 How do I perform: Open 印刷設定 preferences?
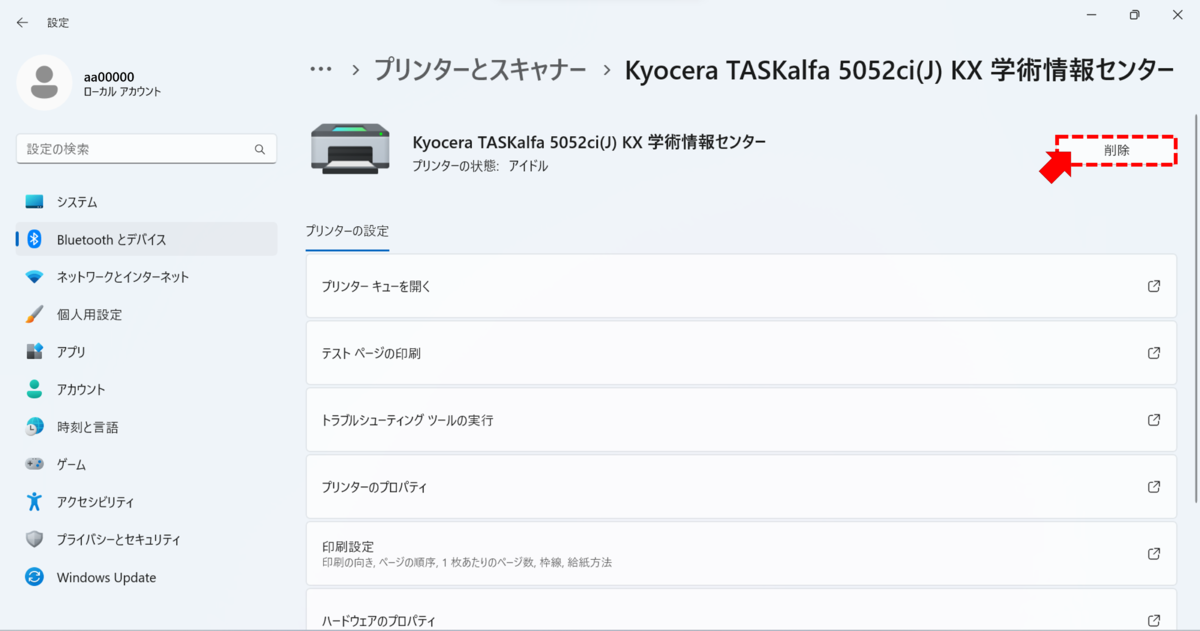(x=741, y=554)
